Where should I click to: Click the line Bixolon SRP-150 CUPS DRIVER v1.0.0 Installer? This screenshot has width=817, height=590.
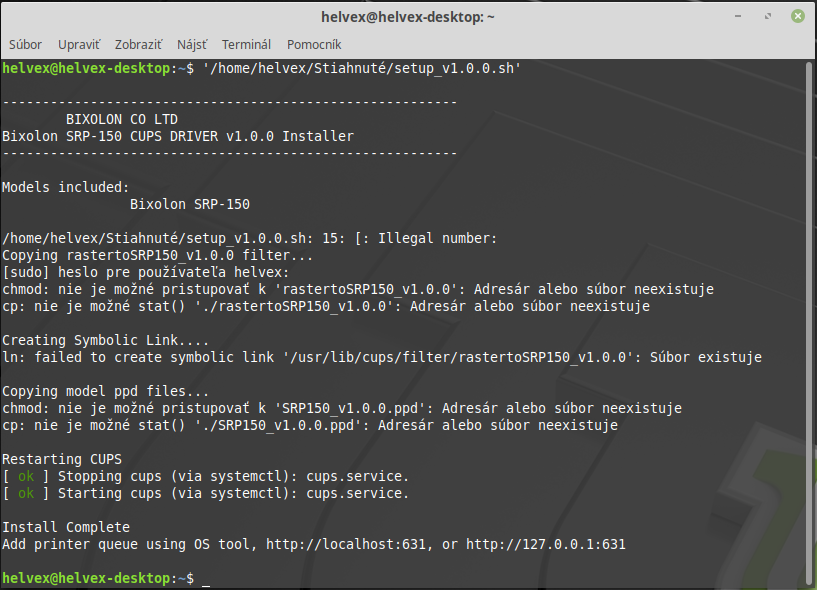coord(178,137)
